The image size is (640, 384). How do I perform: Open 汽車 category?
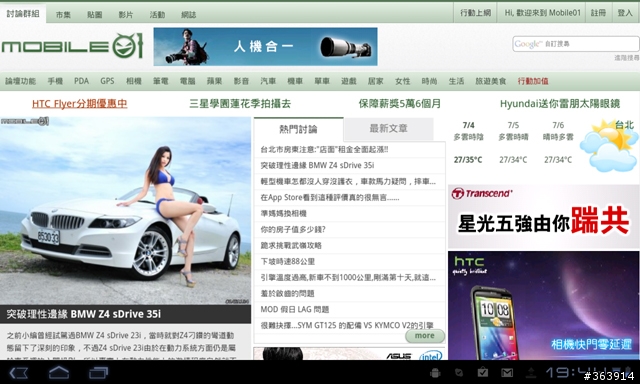(268, 81)
